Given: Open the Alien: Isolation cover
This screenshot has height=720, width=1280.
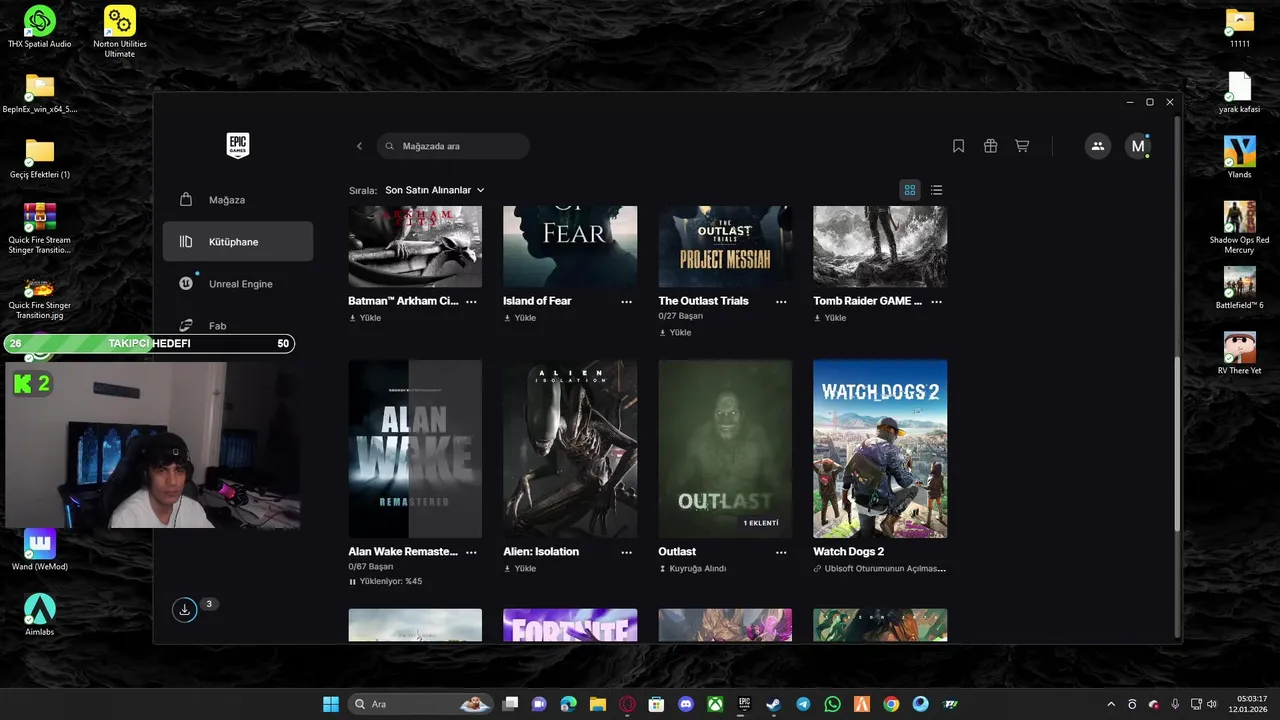Looking at the screenshot, I should point(570,449).
